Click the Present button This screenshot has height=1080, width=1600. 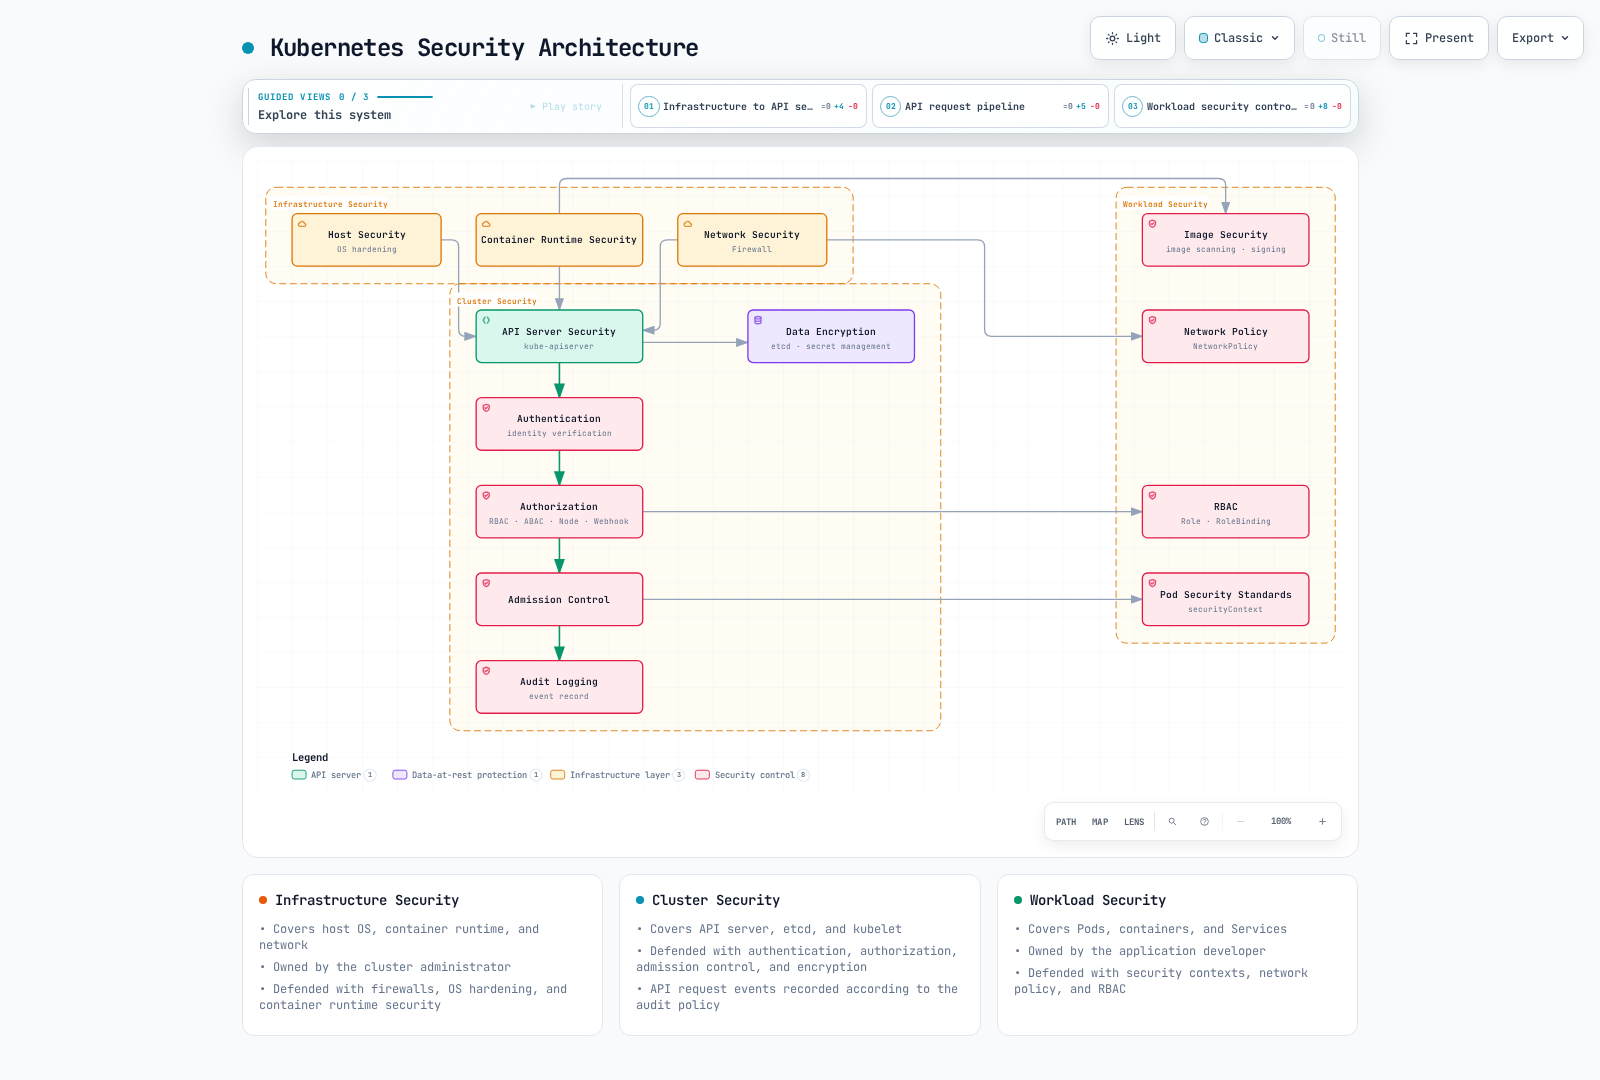click(x=1438, y=38)
